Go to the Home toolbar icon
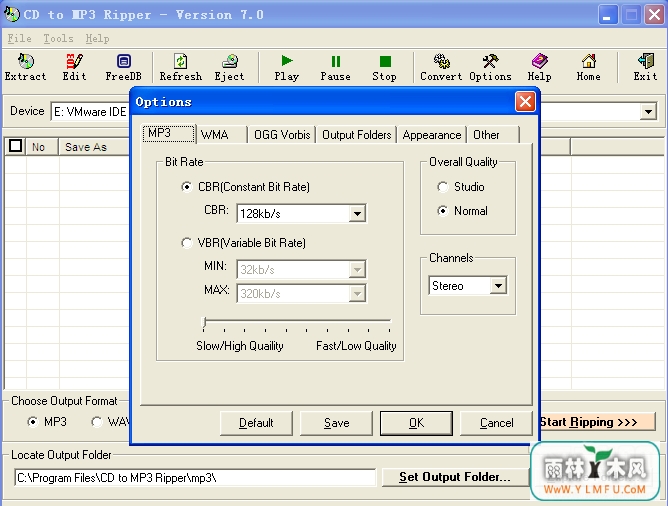This screenshot has width=668, height=506. coord(589,67)
